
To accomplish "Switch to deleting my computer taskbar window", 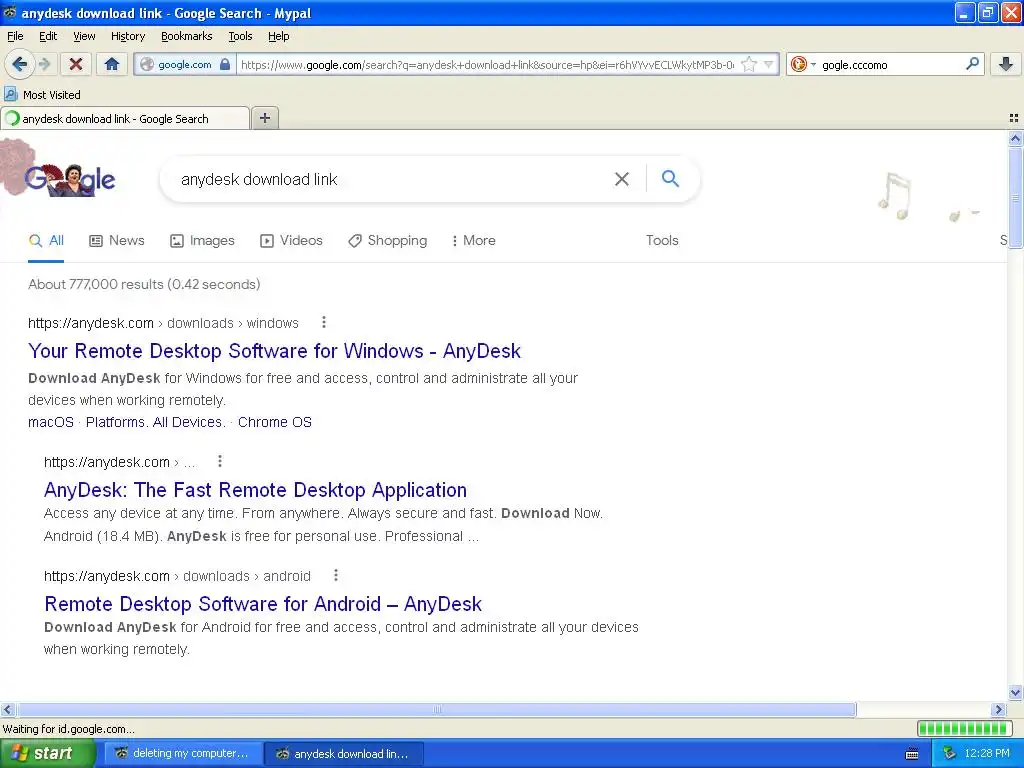I will click(x=182, y=754).
